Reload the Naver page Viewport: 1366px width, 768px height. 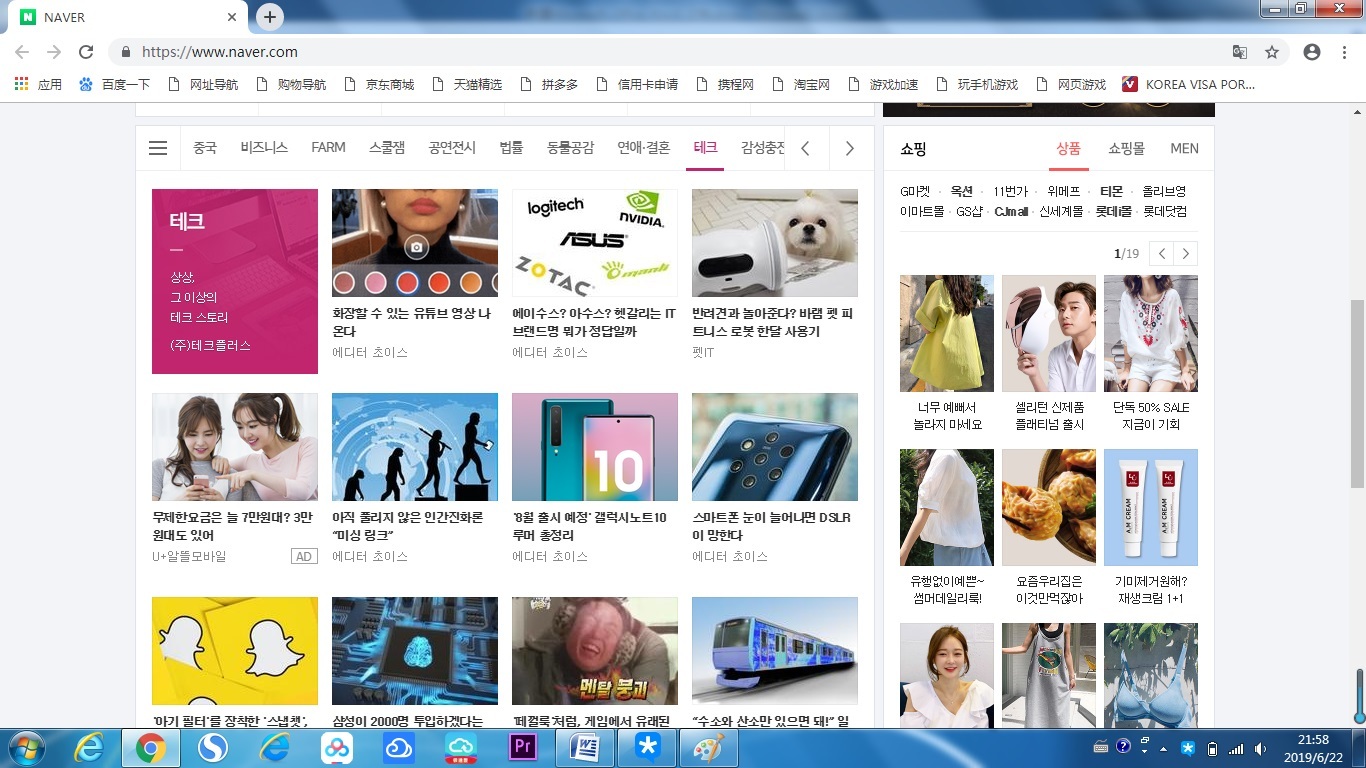(x=86, y=52)
